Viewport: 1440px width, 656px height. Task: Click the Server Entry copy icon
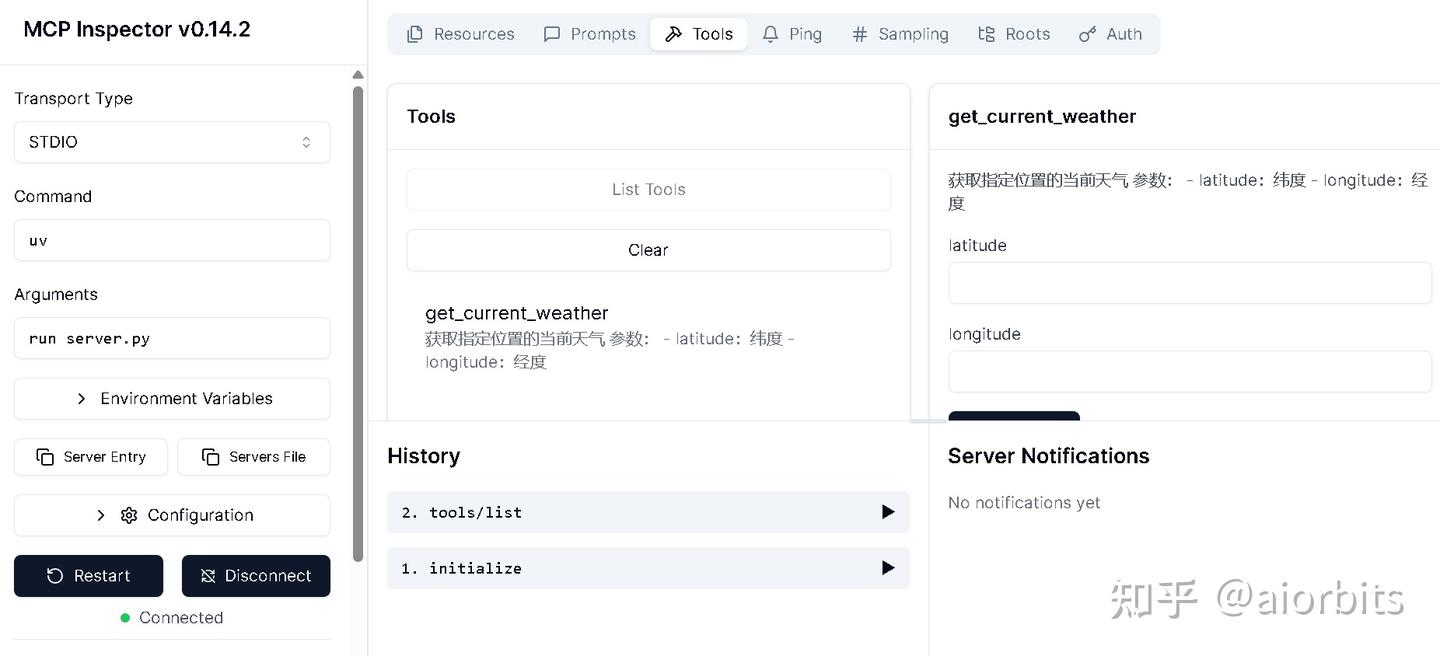45,457
